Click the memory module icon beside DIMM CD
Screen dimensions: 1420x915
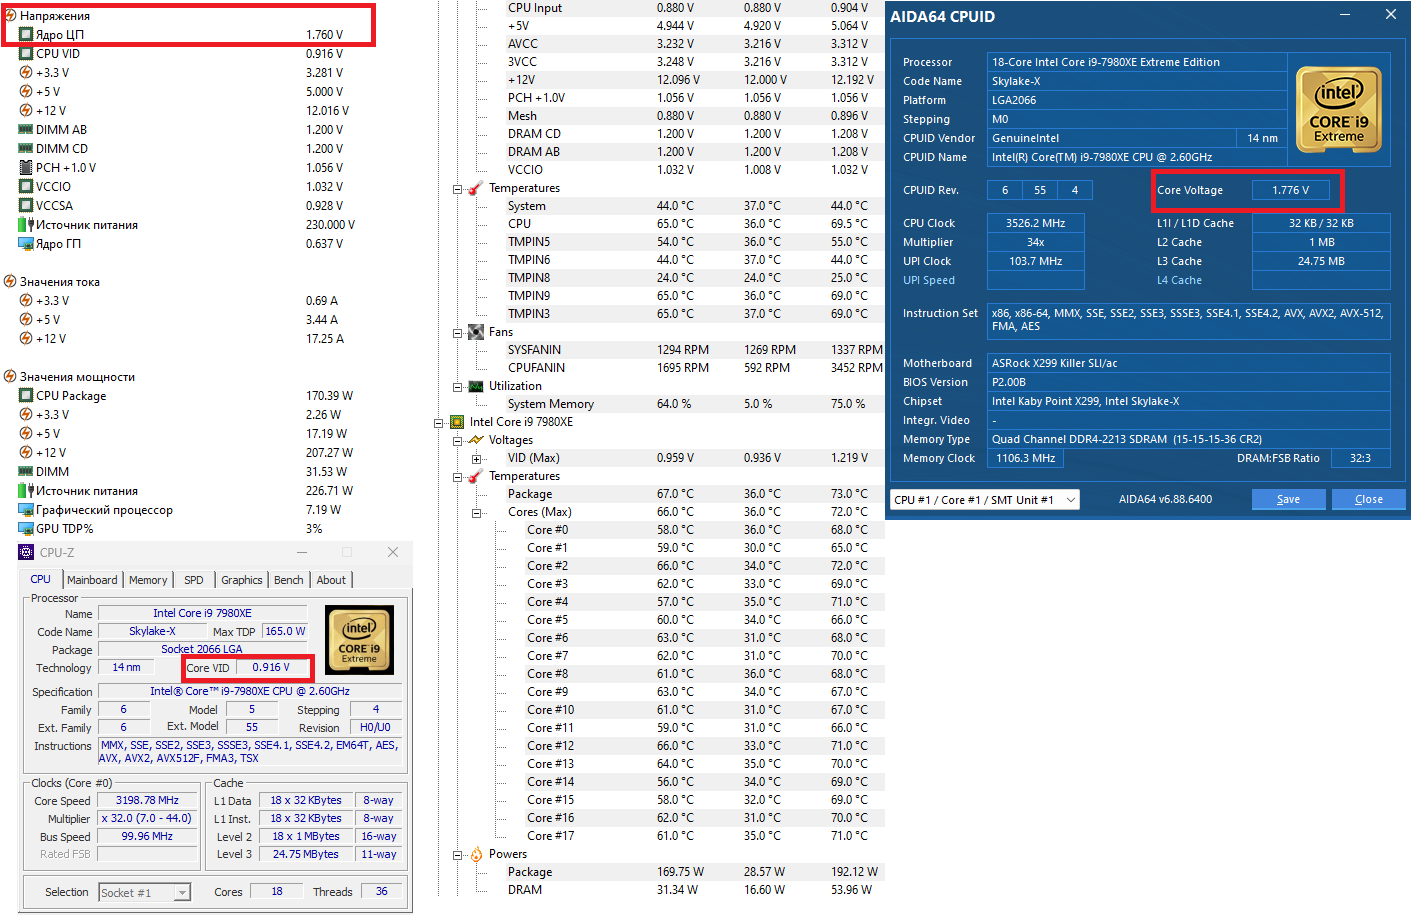click(x=26, y=148)
